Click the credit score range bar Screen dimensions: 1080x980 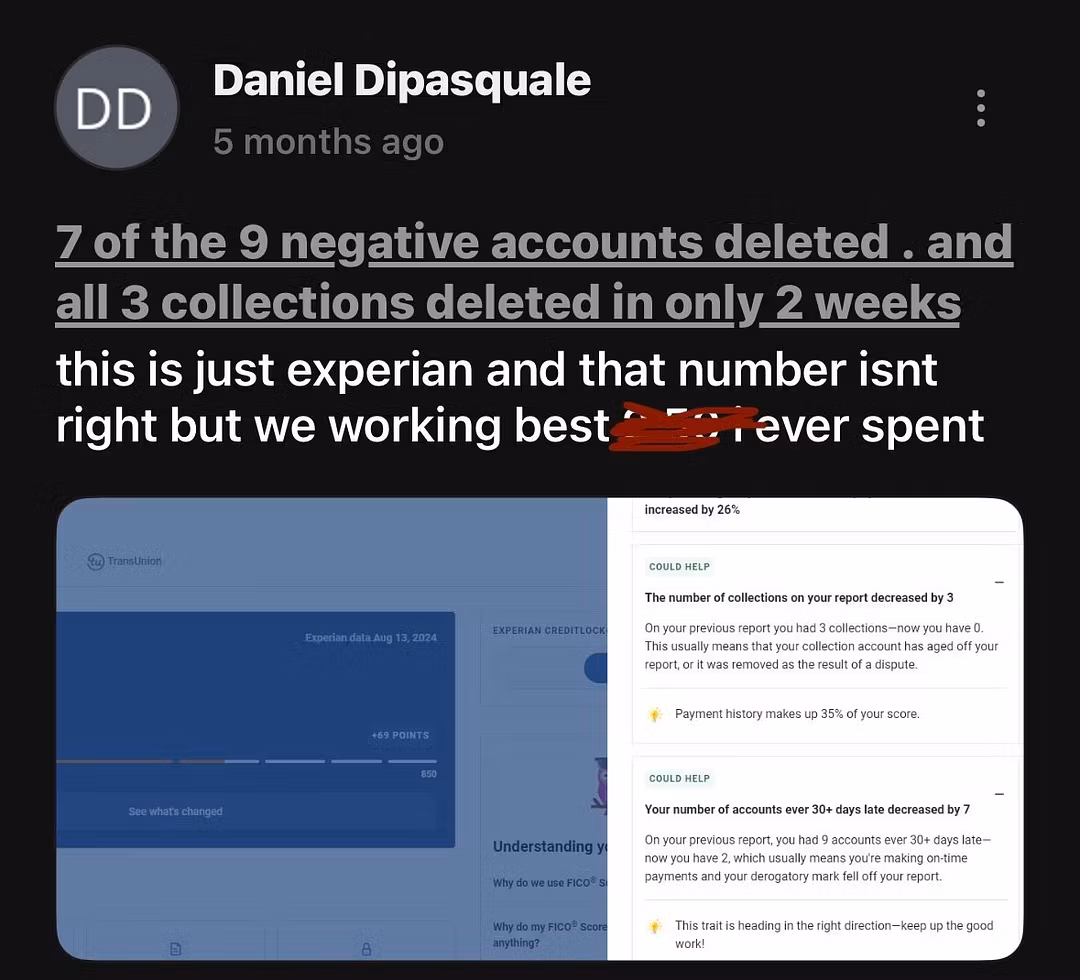(247, 761)
